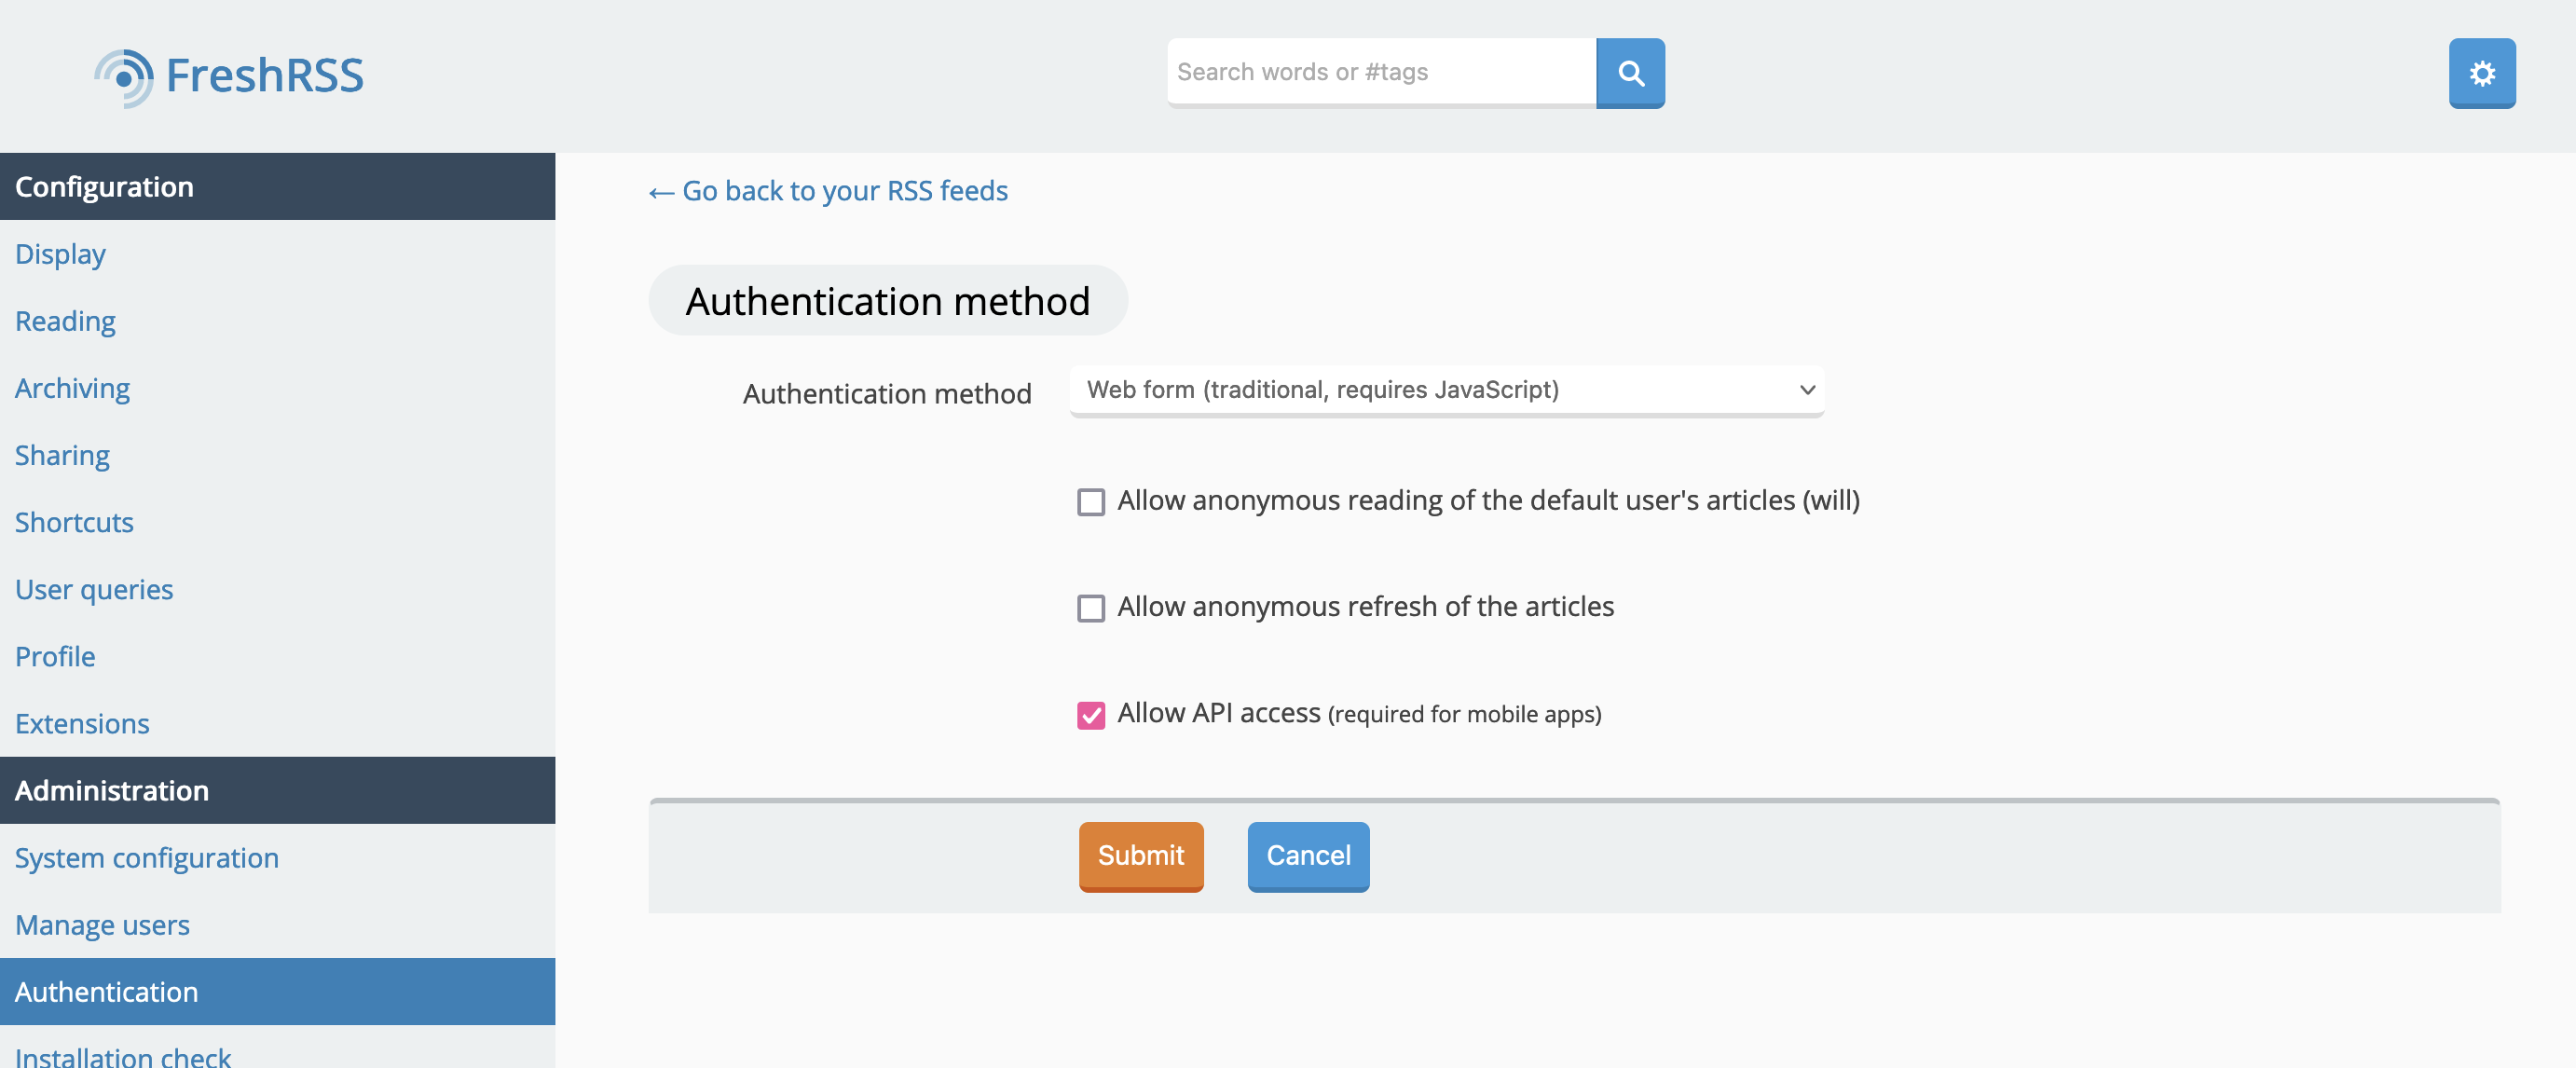
Task: Open the User queries settings
Action: 94,589
